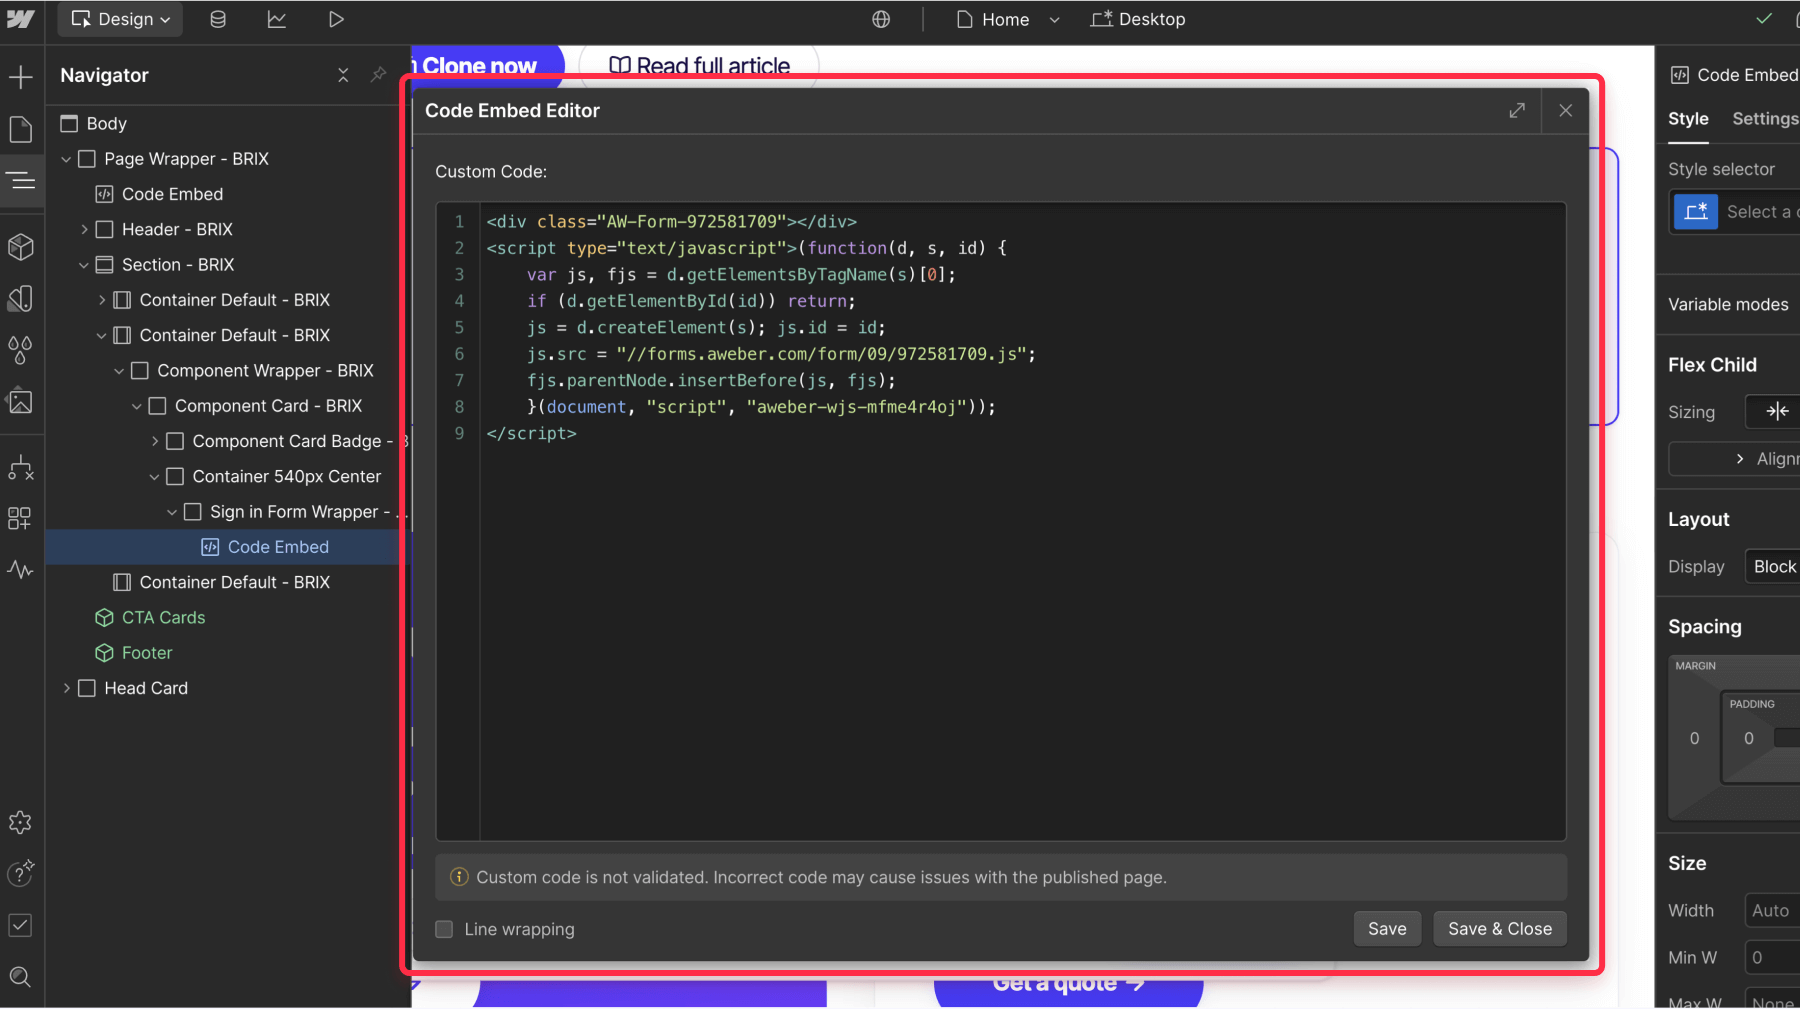Open the activity pulse icon
This screenshot has height=1009, width=1800.
pos(21,570)
